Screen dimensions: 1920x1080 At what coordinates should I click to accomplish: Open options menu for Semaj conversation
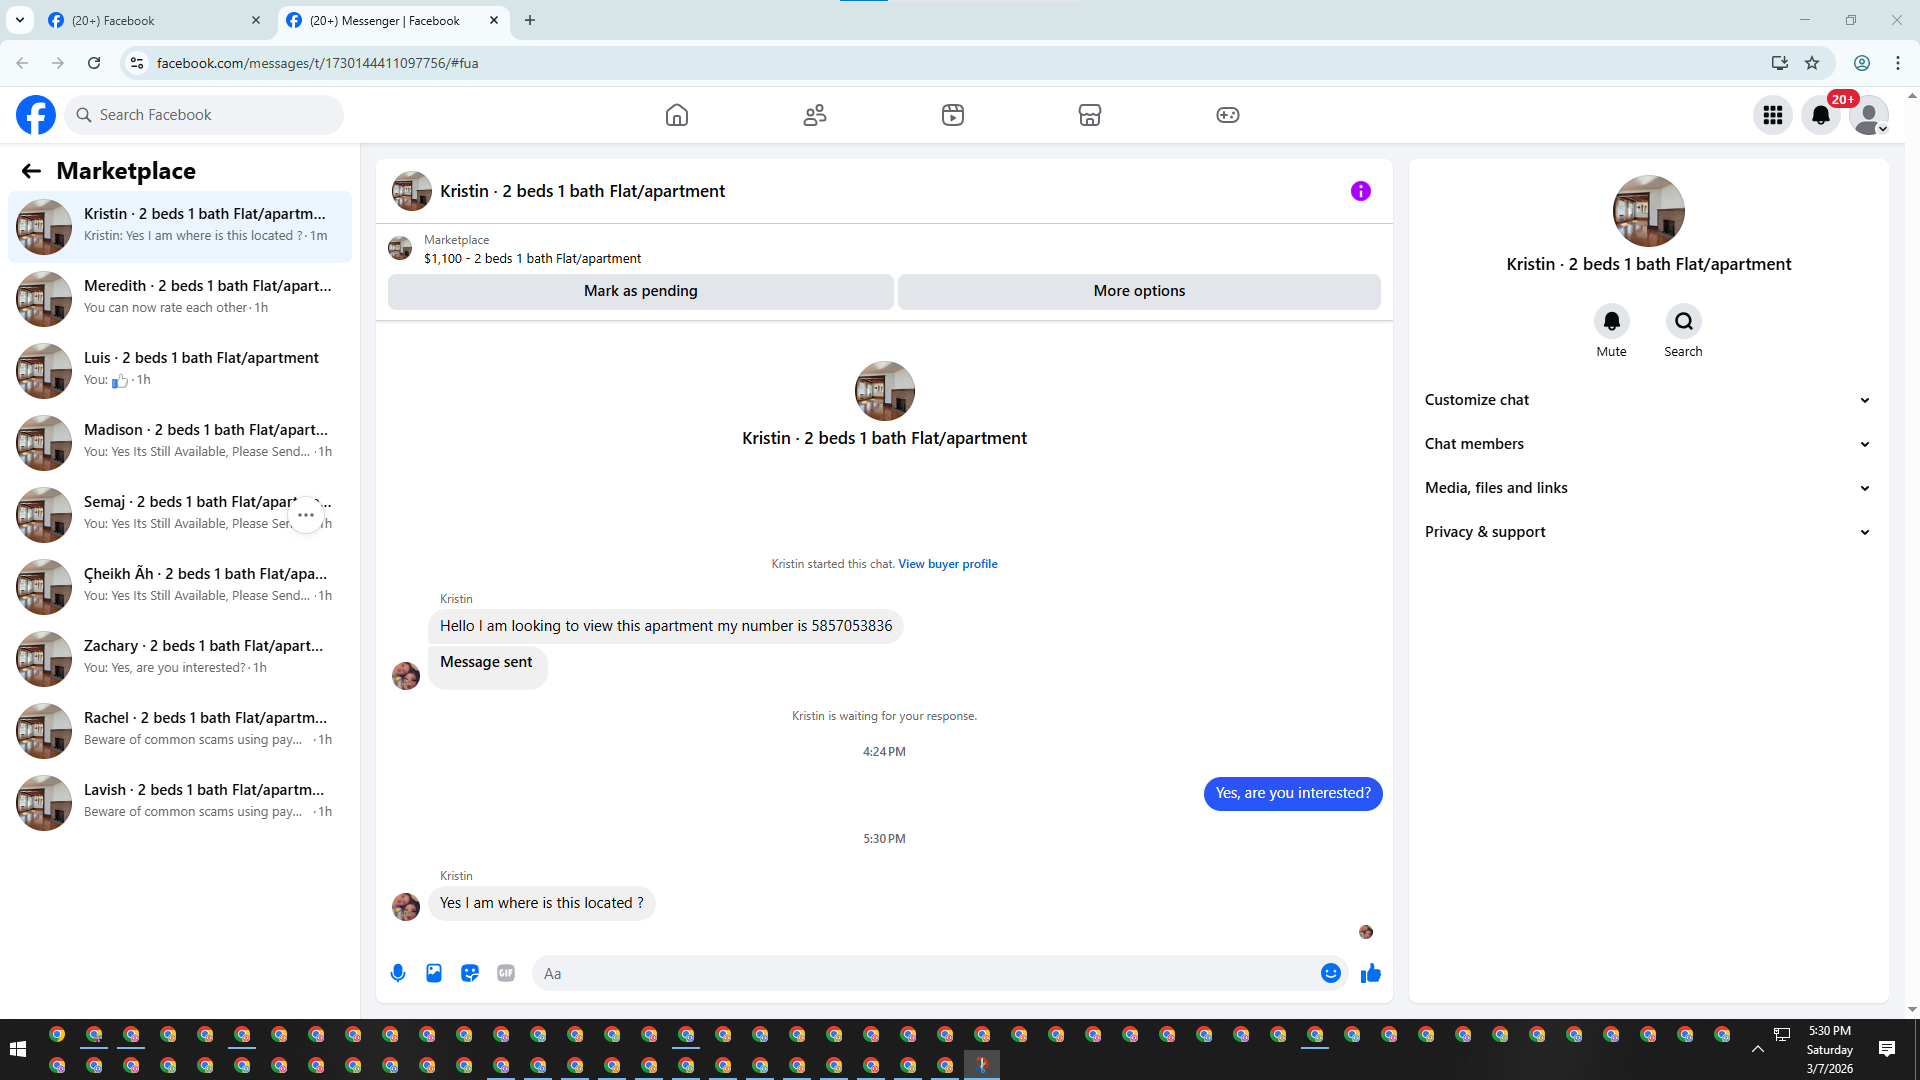tap(306, 515)
